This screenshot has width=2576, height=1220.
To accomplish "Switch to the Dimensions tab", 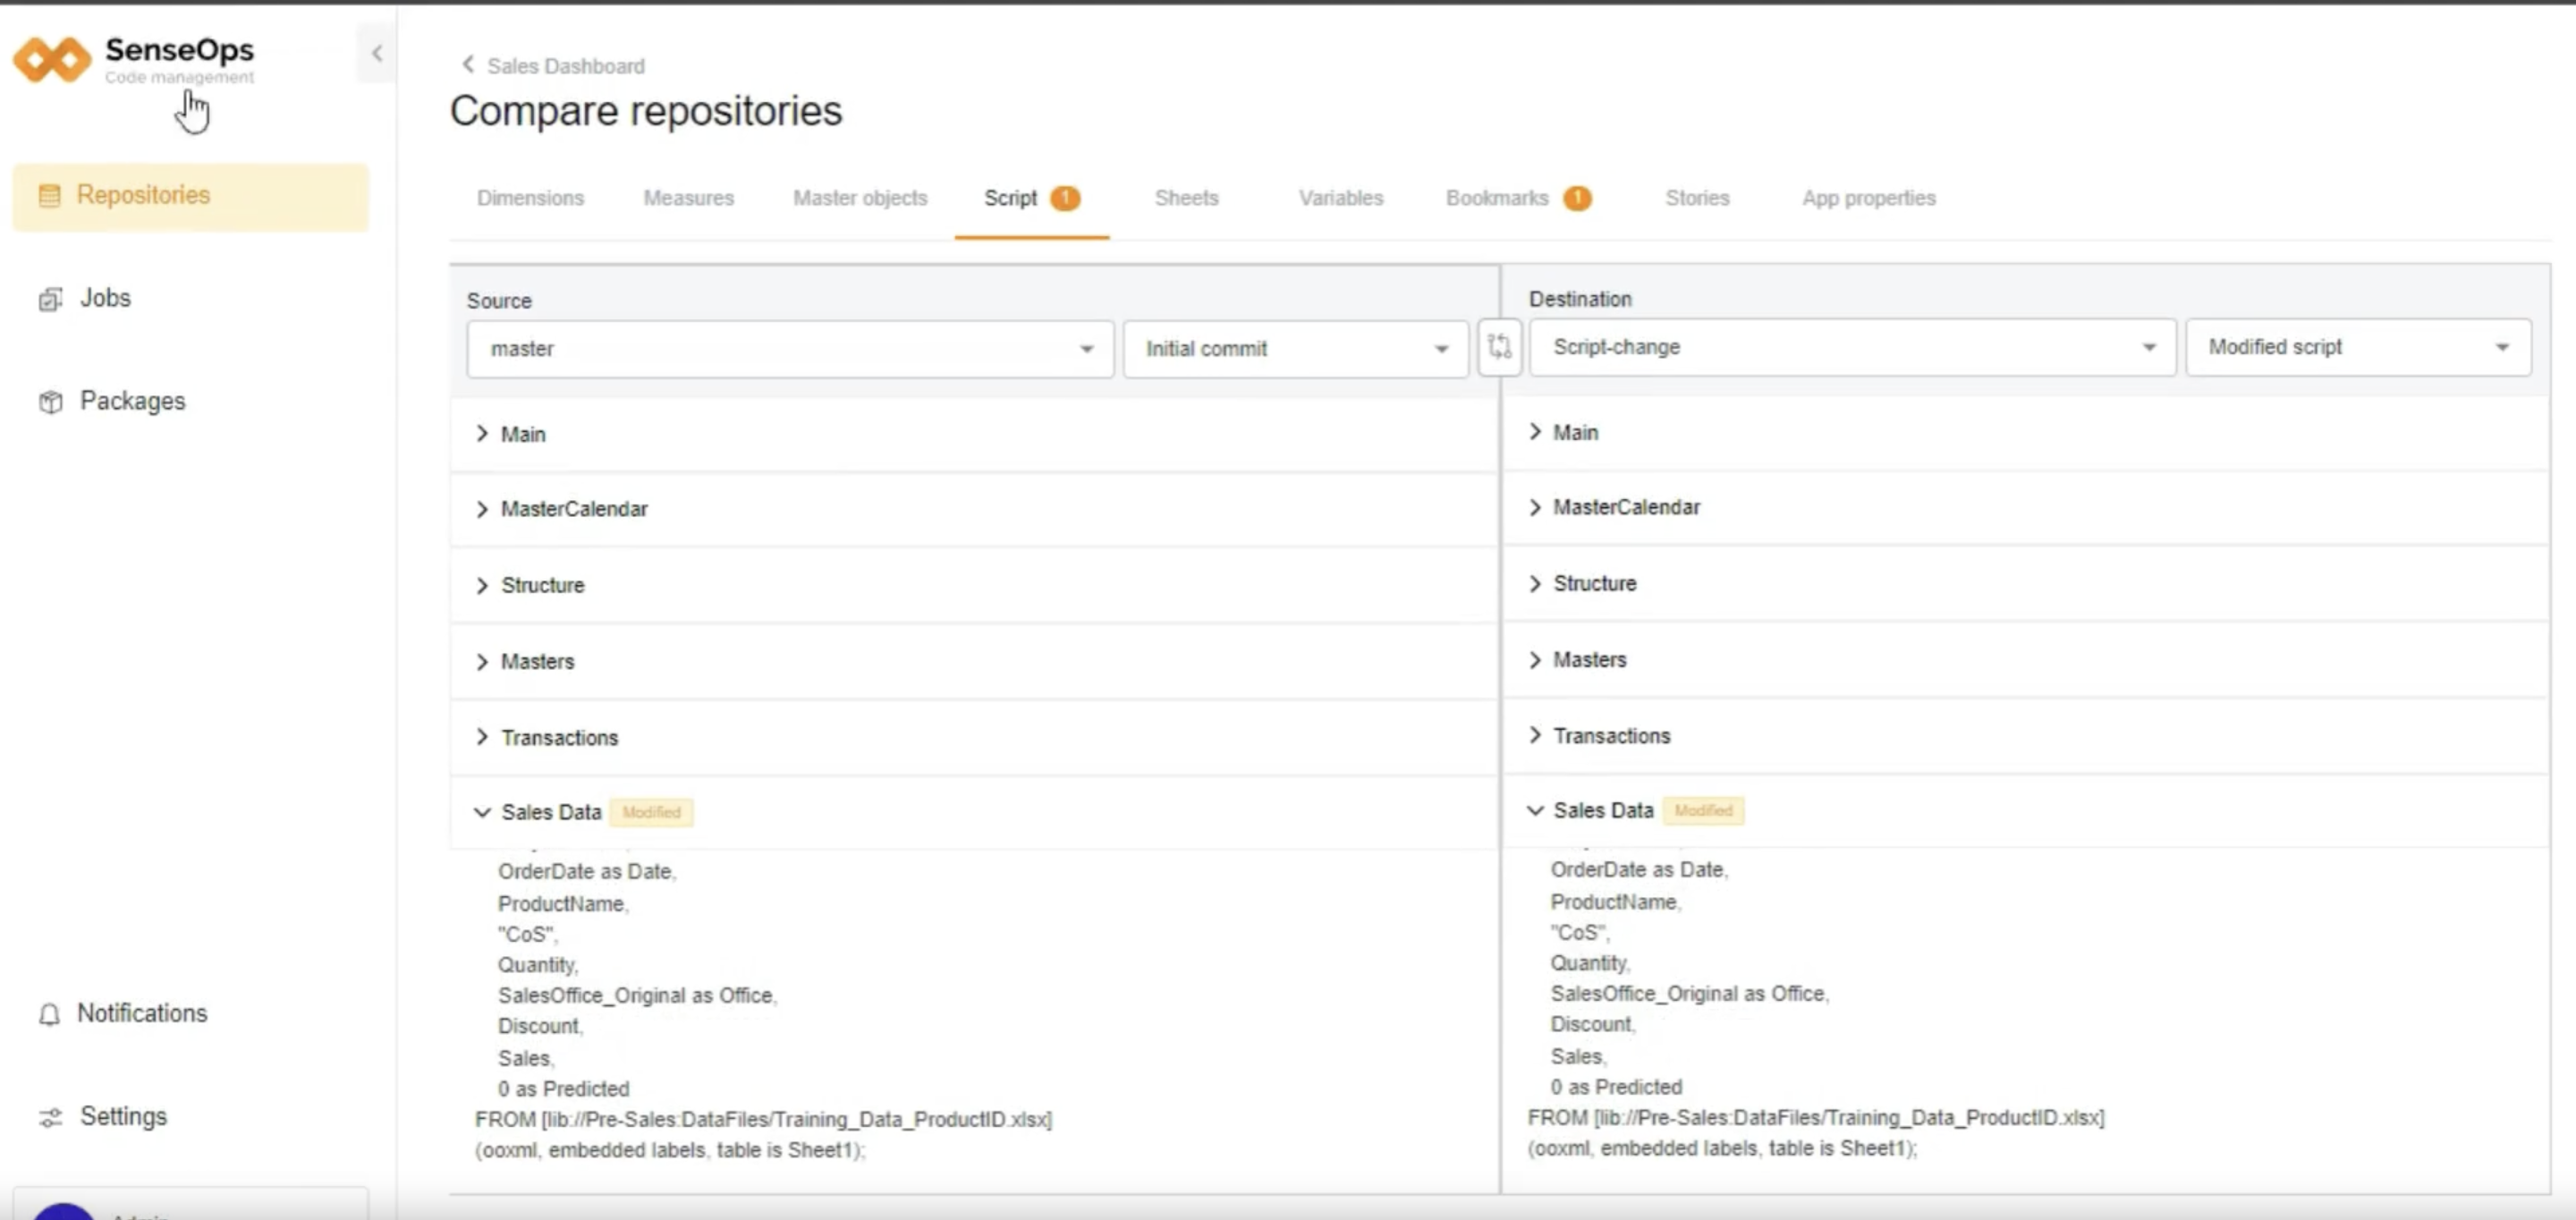I will [x=530, y=198].
